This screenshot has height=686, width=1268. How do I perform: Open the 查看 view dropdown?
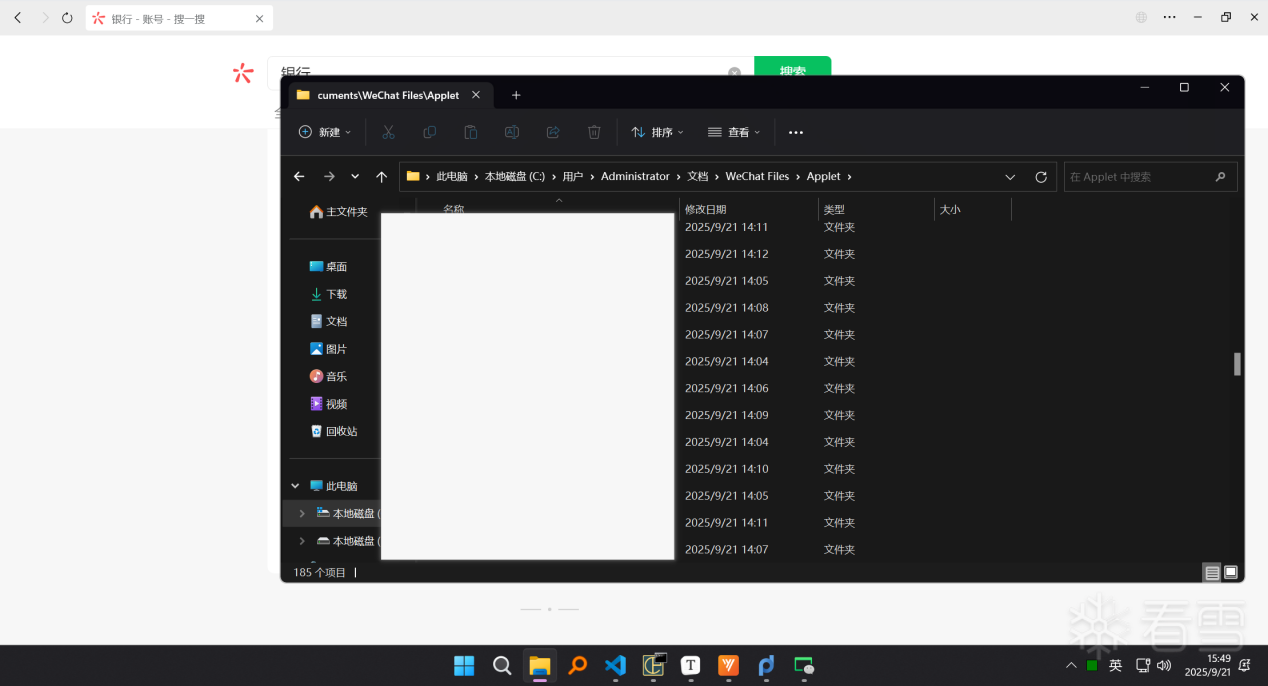click(734, 132)
